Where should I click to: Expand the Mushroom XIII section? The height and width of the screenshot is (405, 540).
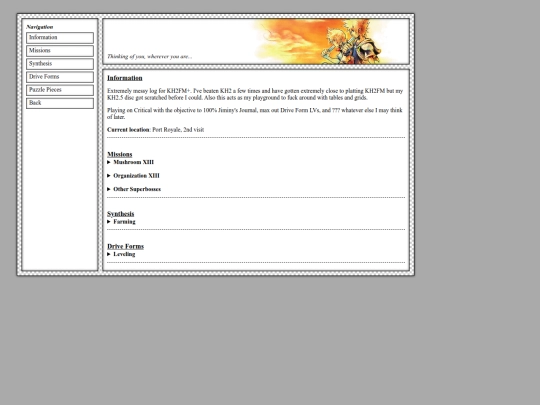pyautogui.click(x=131, y=162)
